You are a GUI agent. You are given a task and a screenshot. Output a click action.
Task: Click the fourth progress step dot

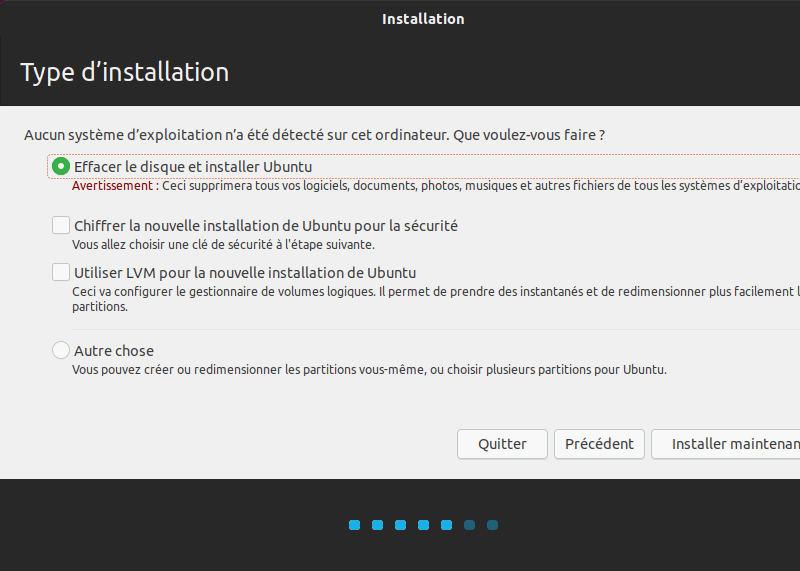click(x=423, y=525)
